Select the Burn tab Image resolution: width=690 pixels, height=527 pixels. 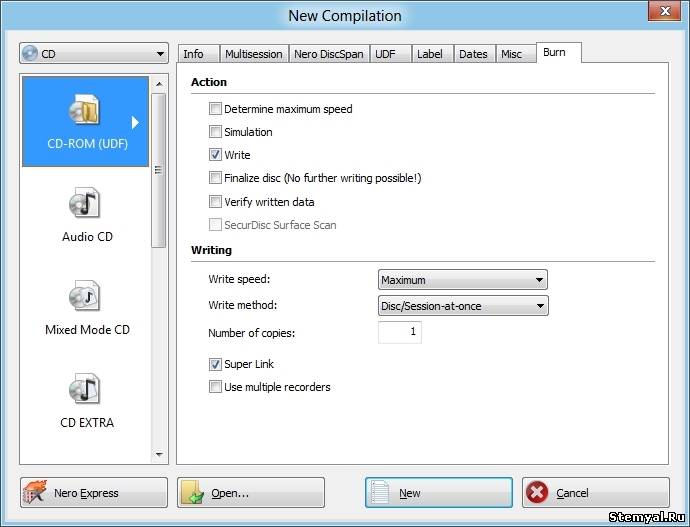point(559,52)
